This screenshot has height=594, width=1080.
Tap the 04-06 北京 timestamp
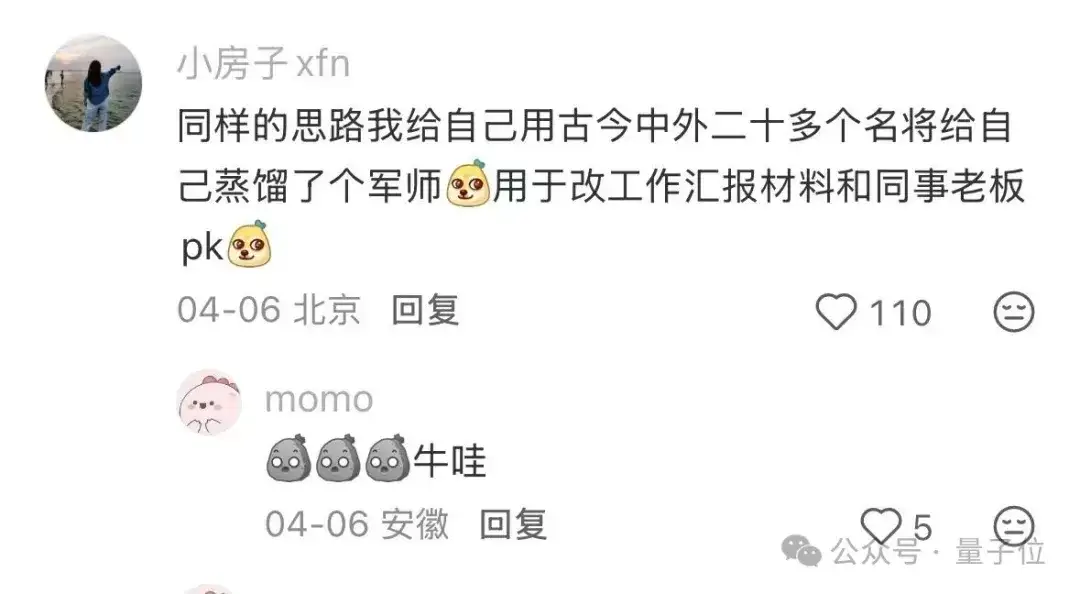[269, 310]
